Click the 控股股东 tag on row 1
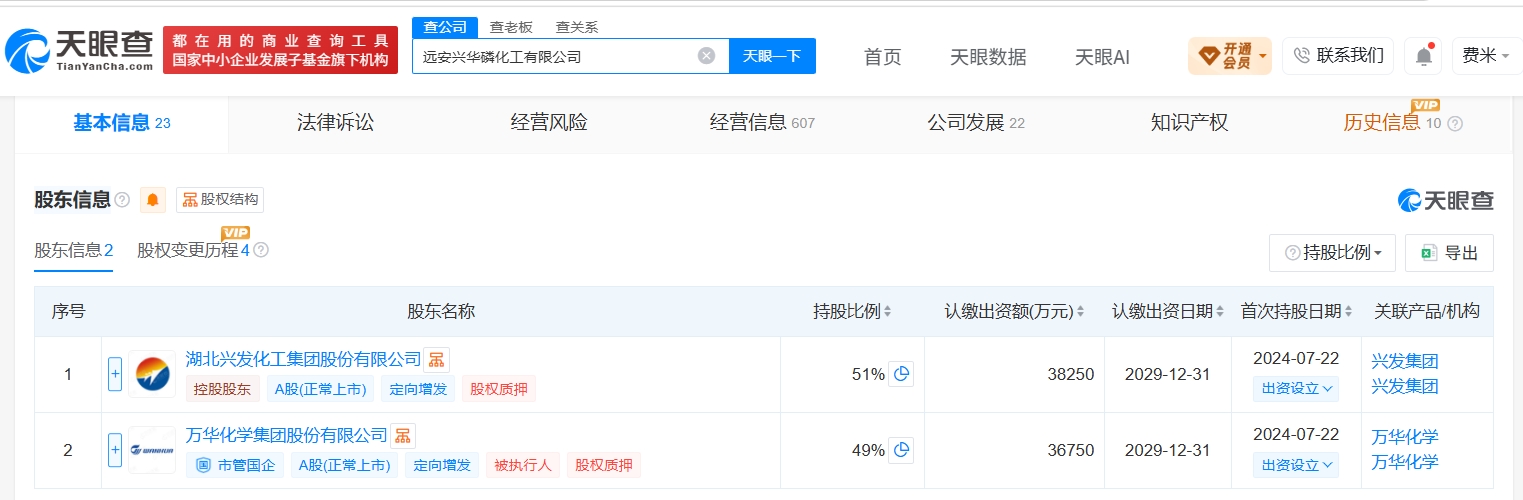Screen dimensions: 1523x500 (x=223, y=389)
